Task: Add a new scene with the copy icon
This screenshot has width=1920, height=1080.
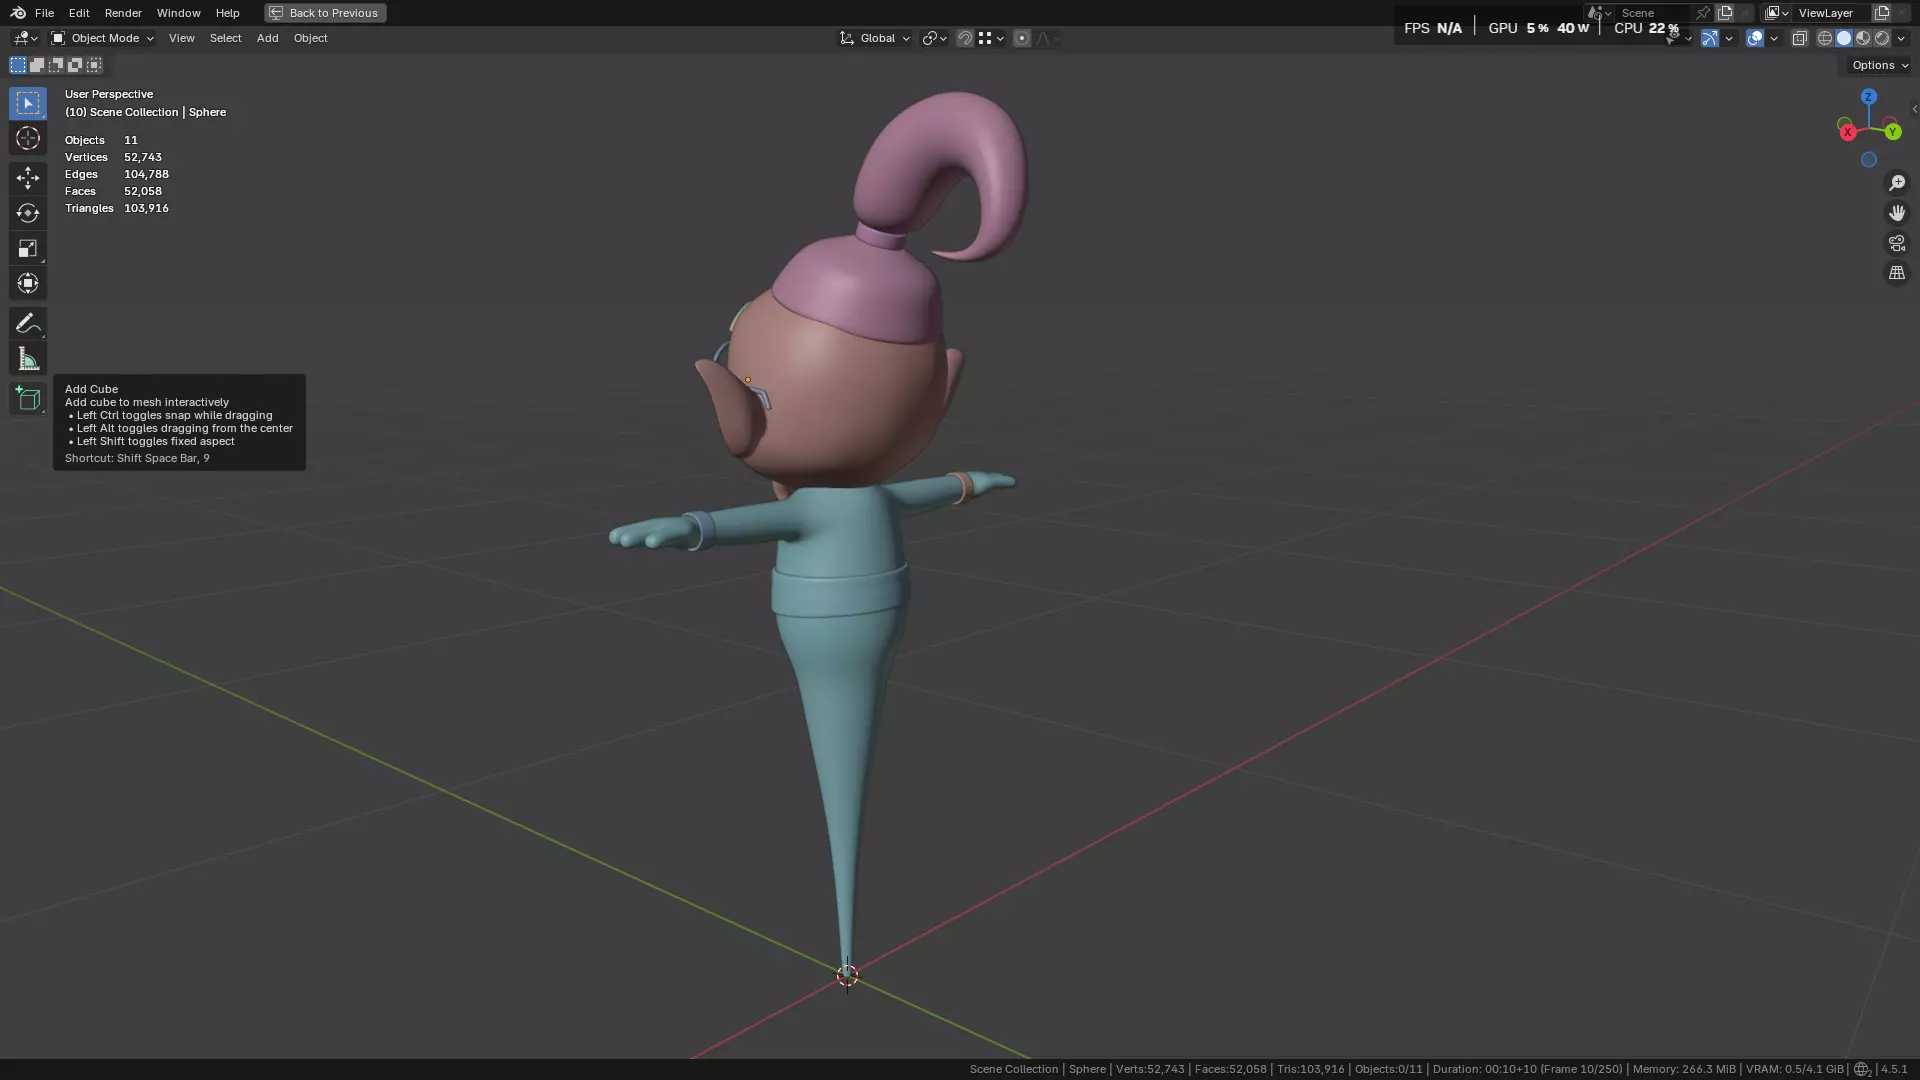Action: tap(1725, 13)
